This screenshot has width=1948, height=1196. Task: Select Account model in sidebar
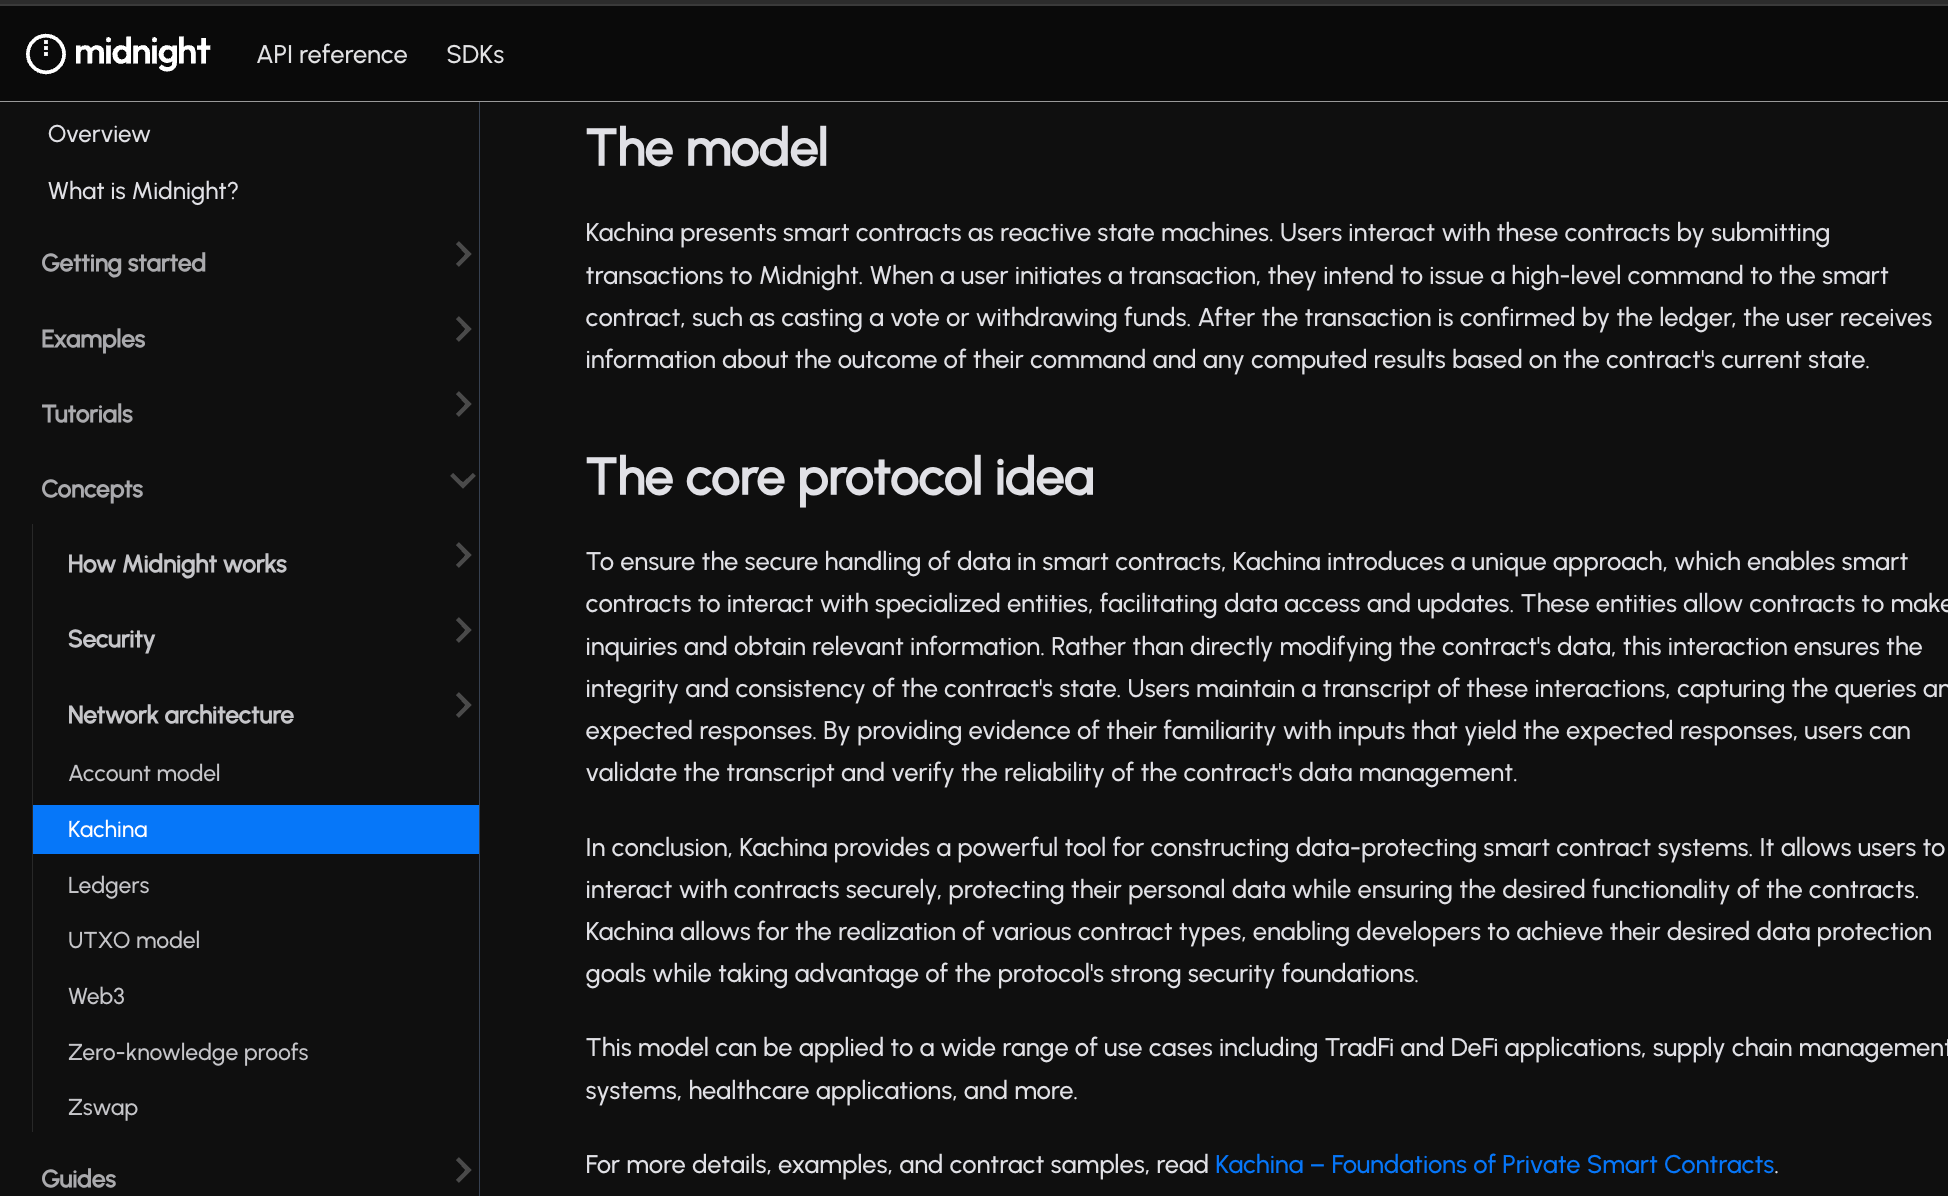click(144, 773)
